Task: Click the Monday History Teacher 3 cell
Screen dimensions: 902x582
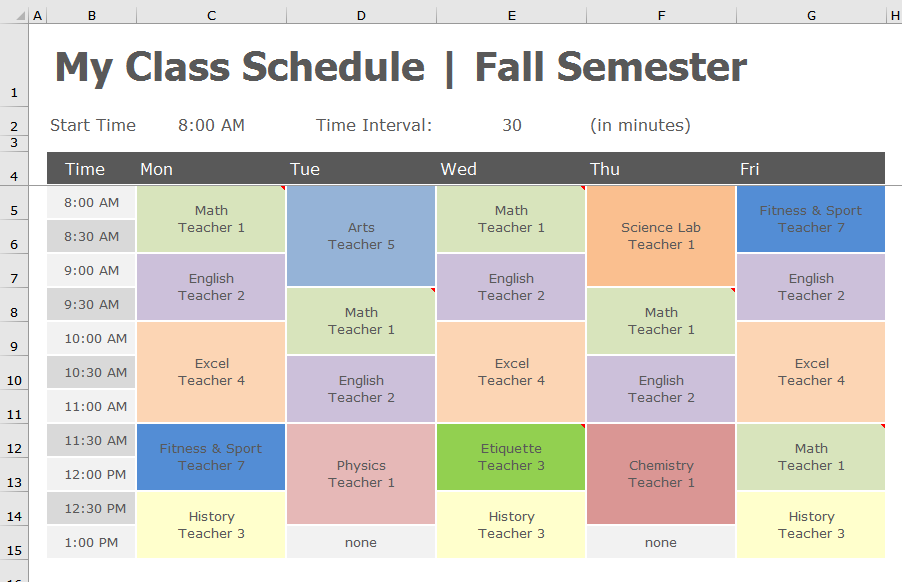Action: click(x=211, y=525)
